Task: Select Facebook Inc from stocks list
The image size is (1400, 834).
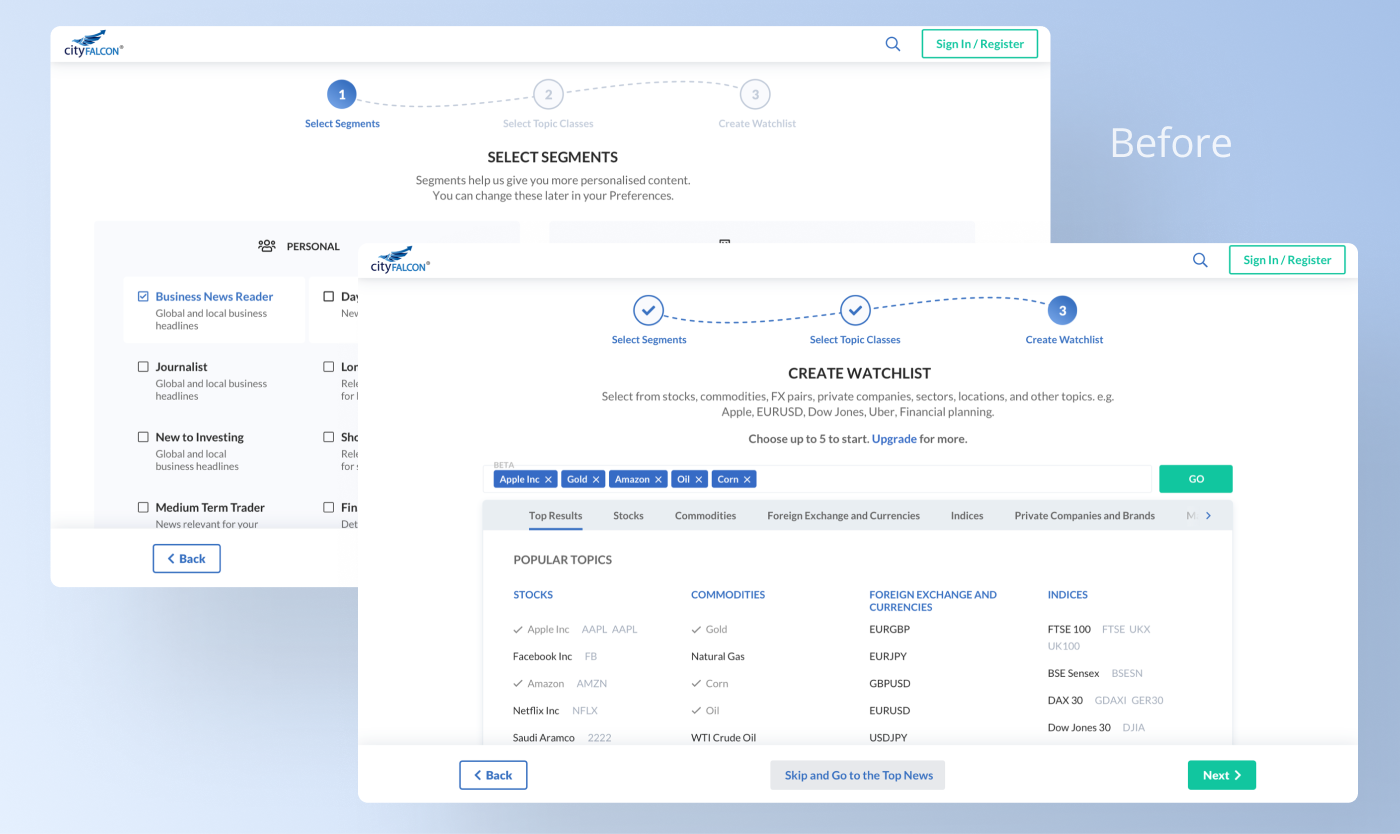Action: (x=542, y=656)
